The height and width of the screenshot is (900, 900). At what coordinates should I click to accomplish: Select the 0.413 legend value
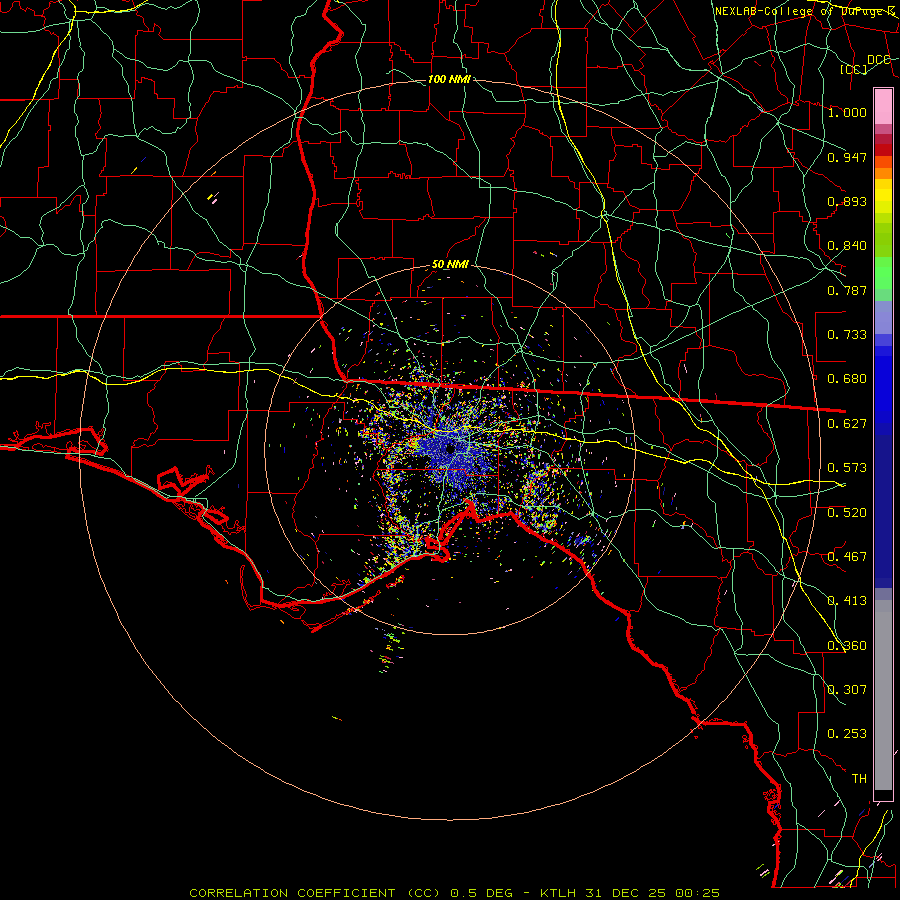click(x=847, y=600)
